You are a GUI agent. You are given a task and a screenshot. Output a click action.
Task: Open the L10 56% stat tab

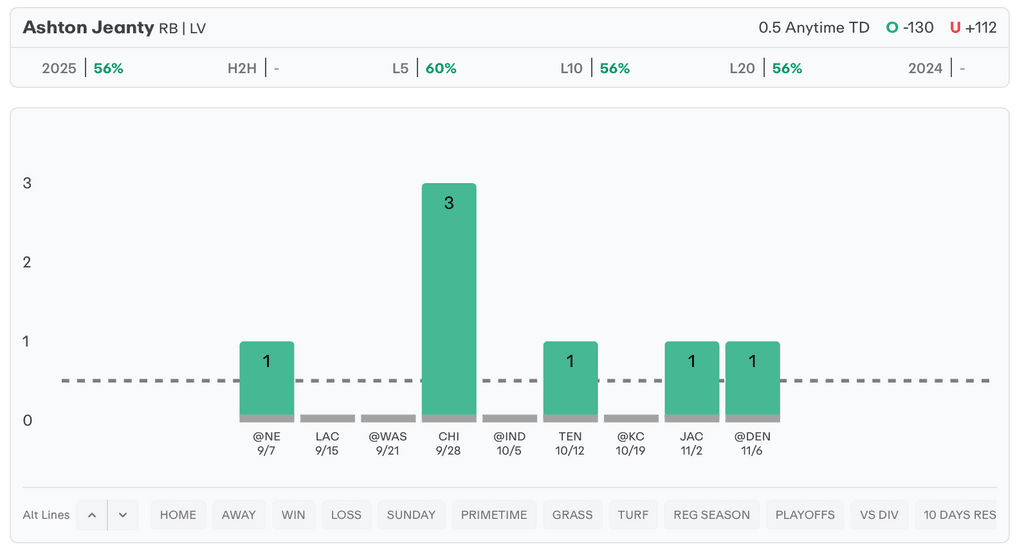point(594,68)
